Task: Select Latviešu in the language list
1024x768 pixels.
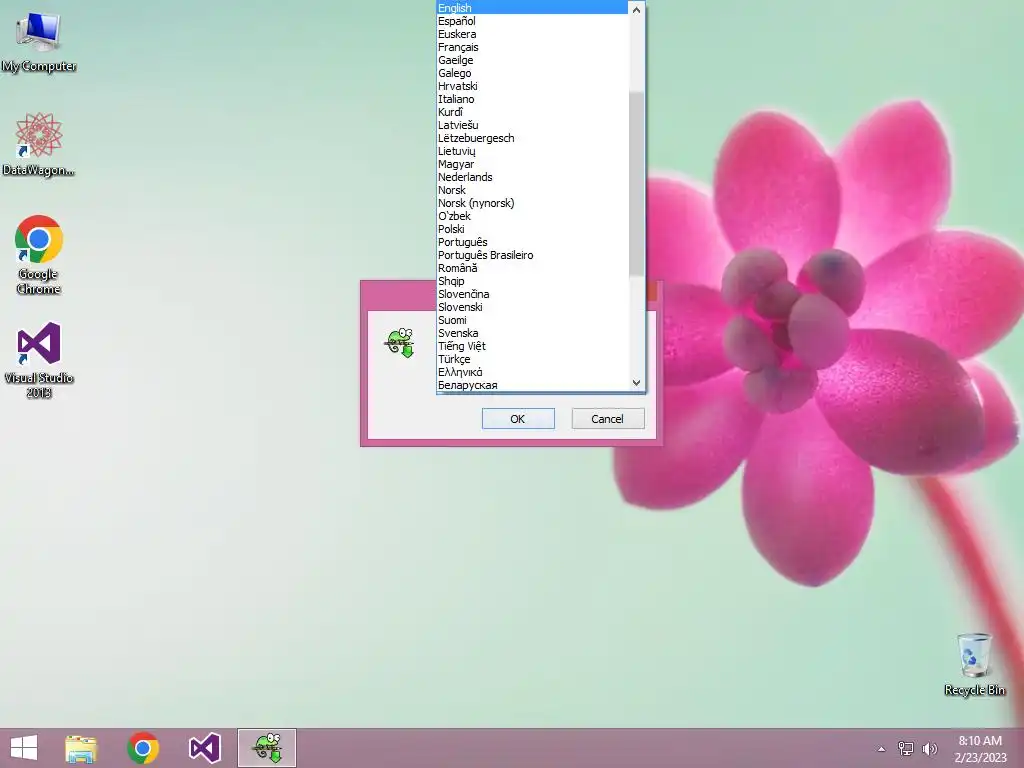Action: pyautogui.click(x=532, y=125)
